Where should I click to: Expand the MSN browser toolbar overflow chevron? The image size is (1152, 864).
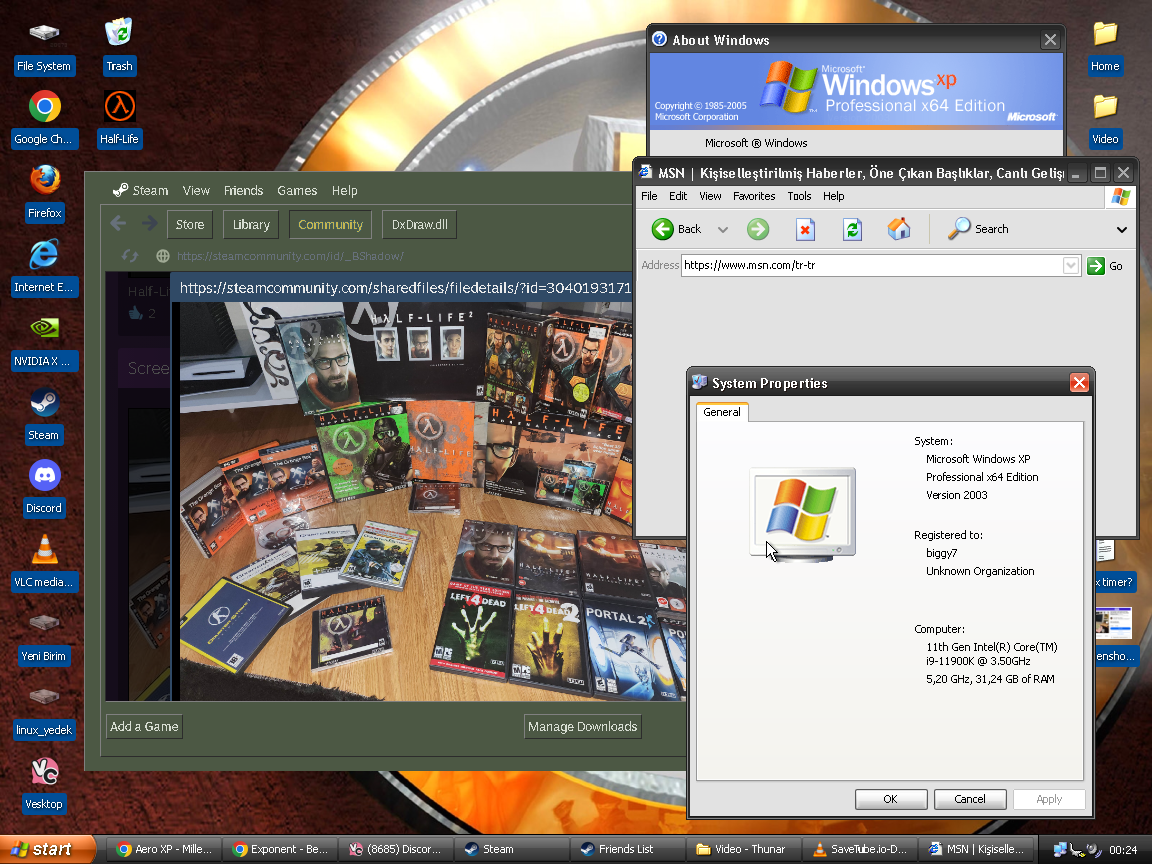coord(1122,229)
